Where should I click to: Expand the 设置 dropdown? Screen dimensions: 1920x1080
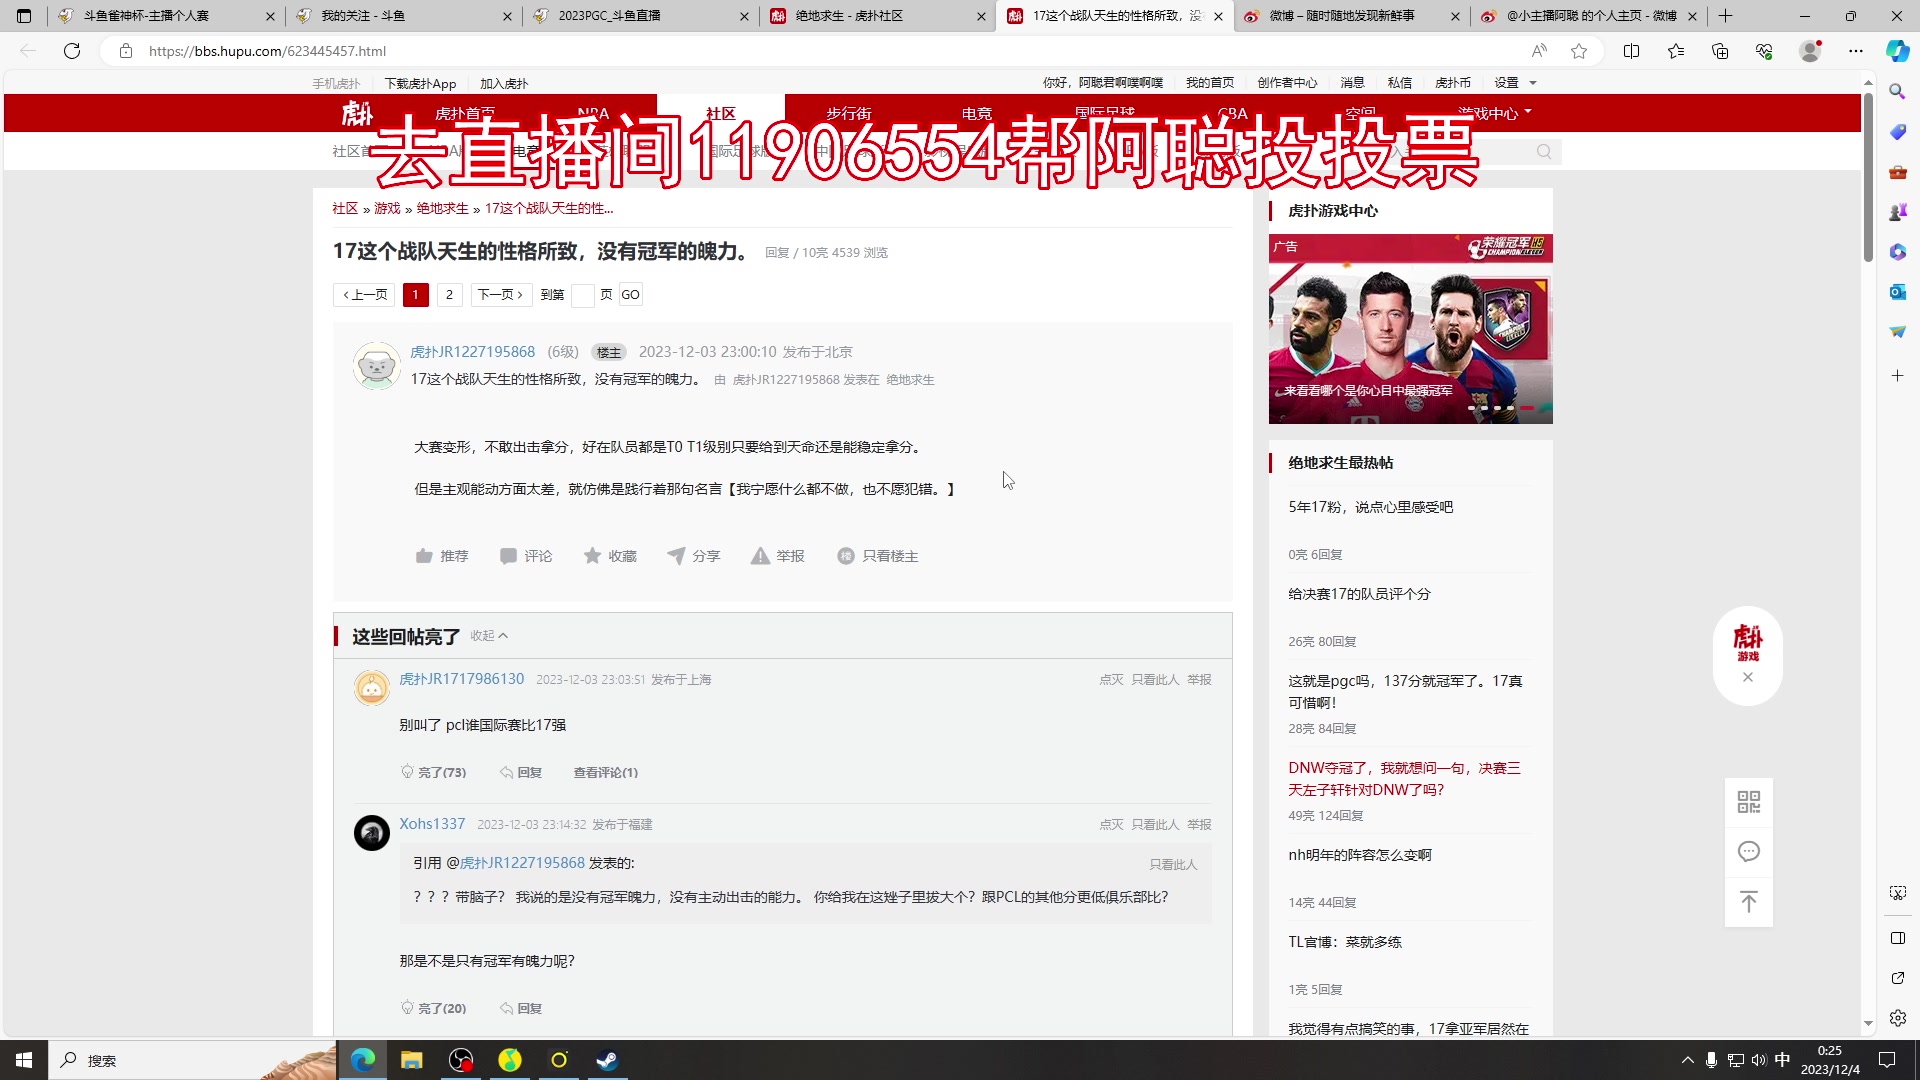(x=1515, y=83)
